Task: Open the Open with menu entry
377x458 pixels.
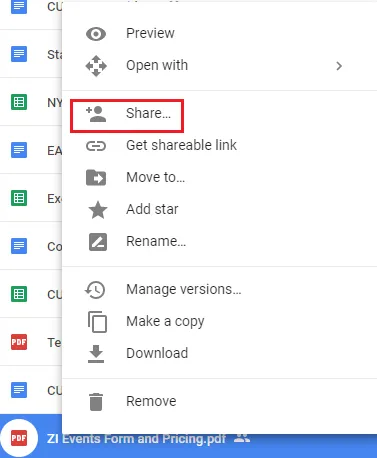Action: tap(220, 65)
